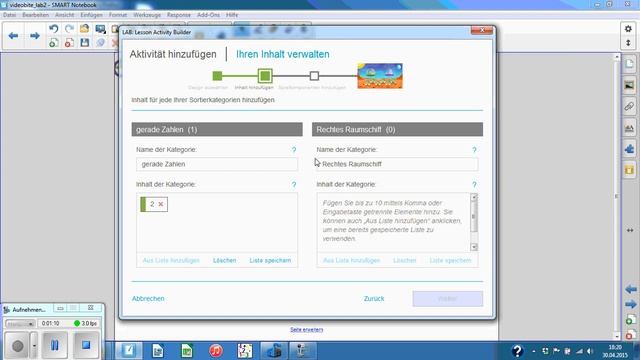Open the Add-Ons menu
The height and width of the screenshot is (360, 640).
point(208,15)
